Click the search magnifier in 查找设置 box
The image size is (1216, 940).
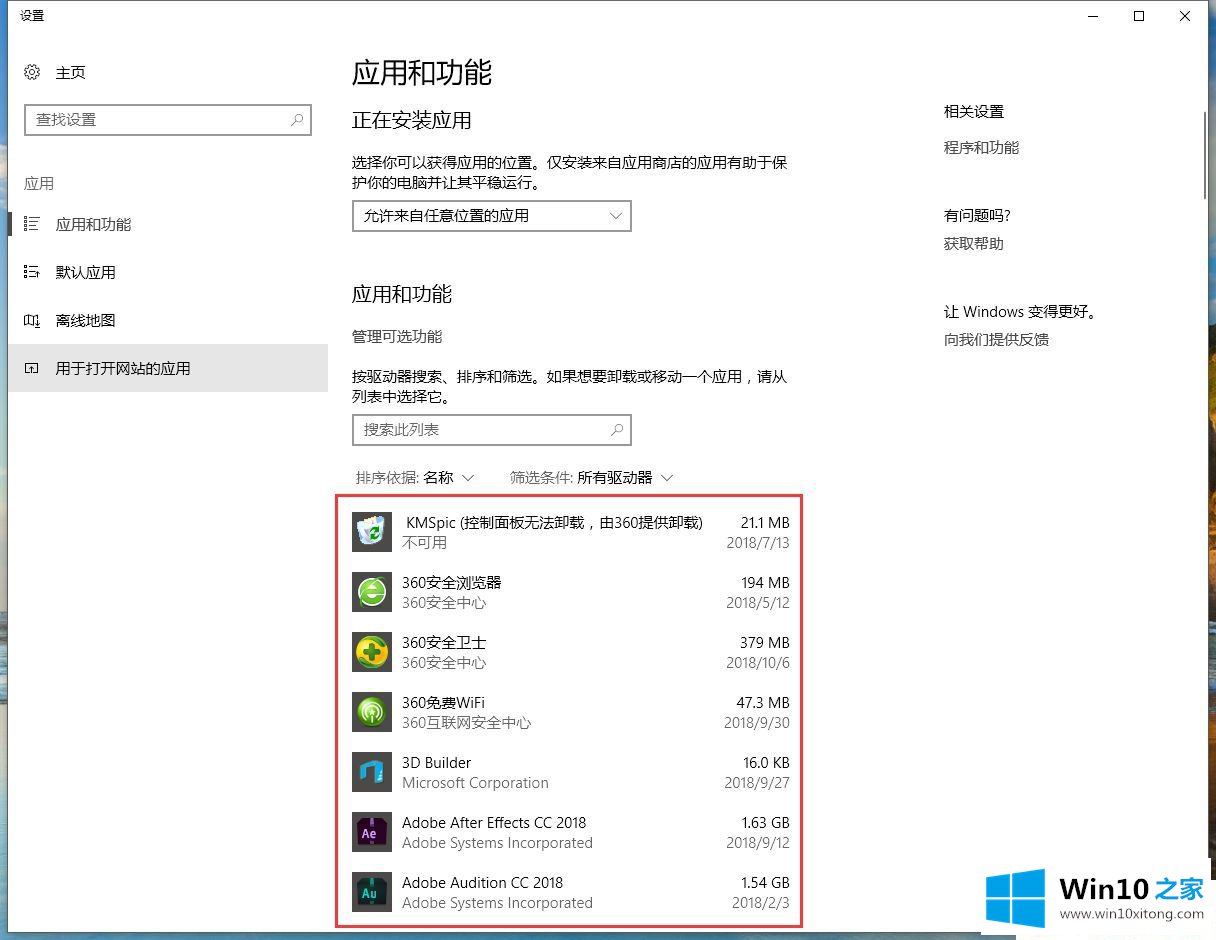[297, 119]
